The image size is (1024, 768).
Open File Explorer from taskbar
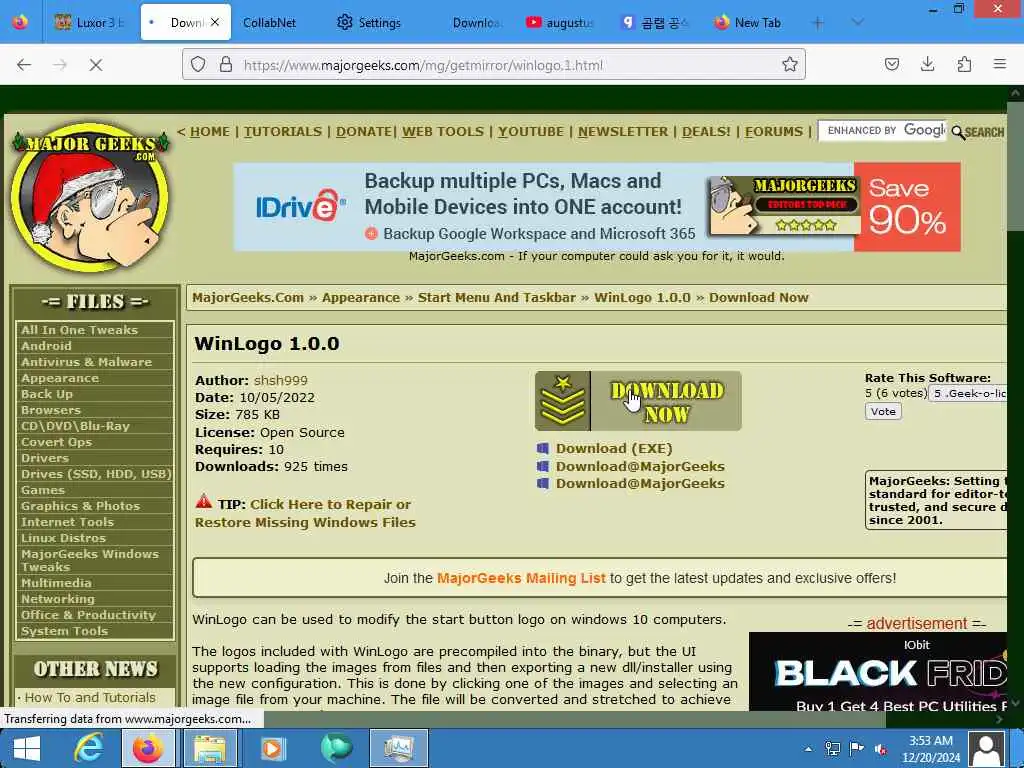[210, 748]
